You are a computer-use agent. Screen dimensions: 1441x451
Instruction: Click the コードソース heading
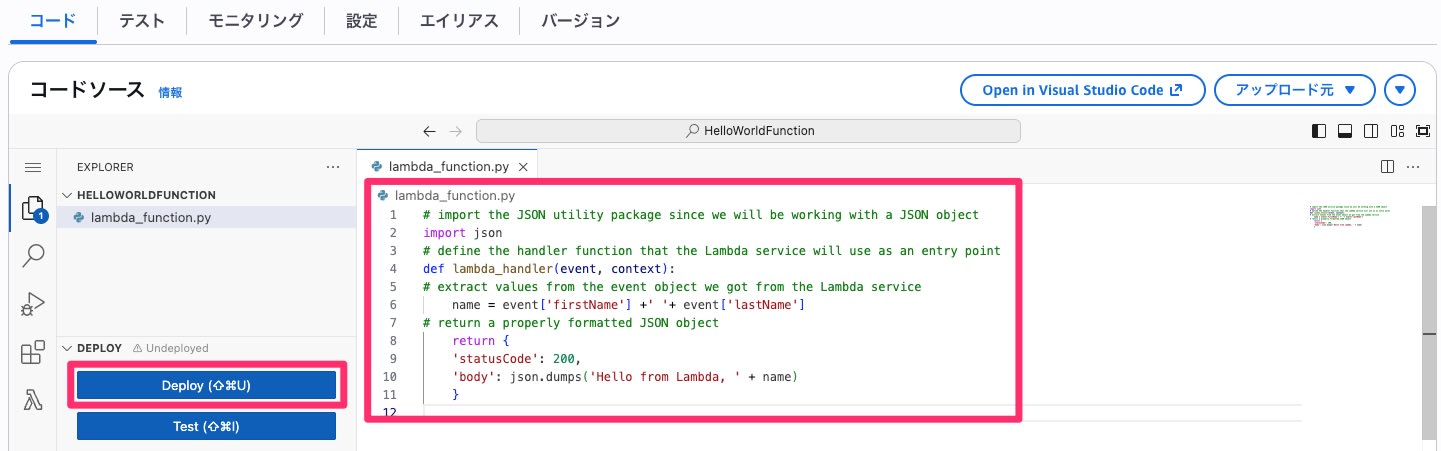coord(88,90)
